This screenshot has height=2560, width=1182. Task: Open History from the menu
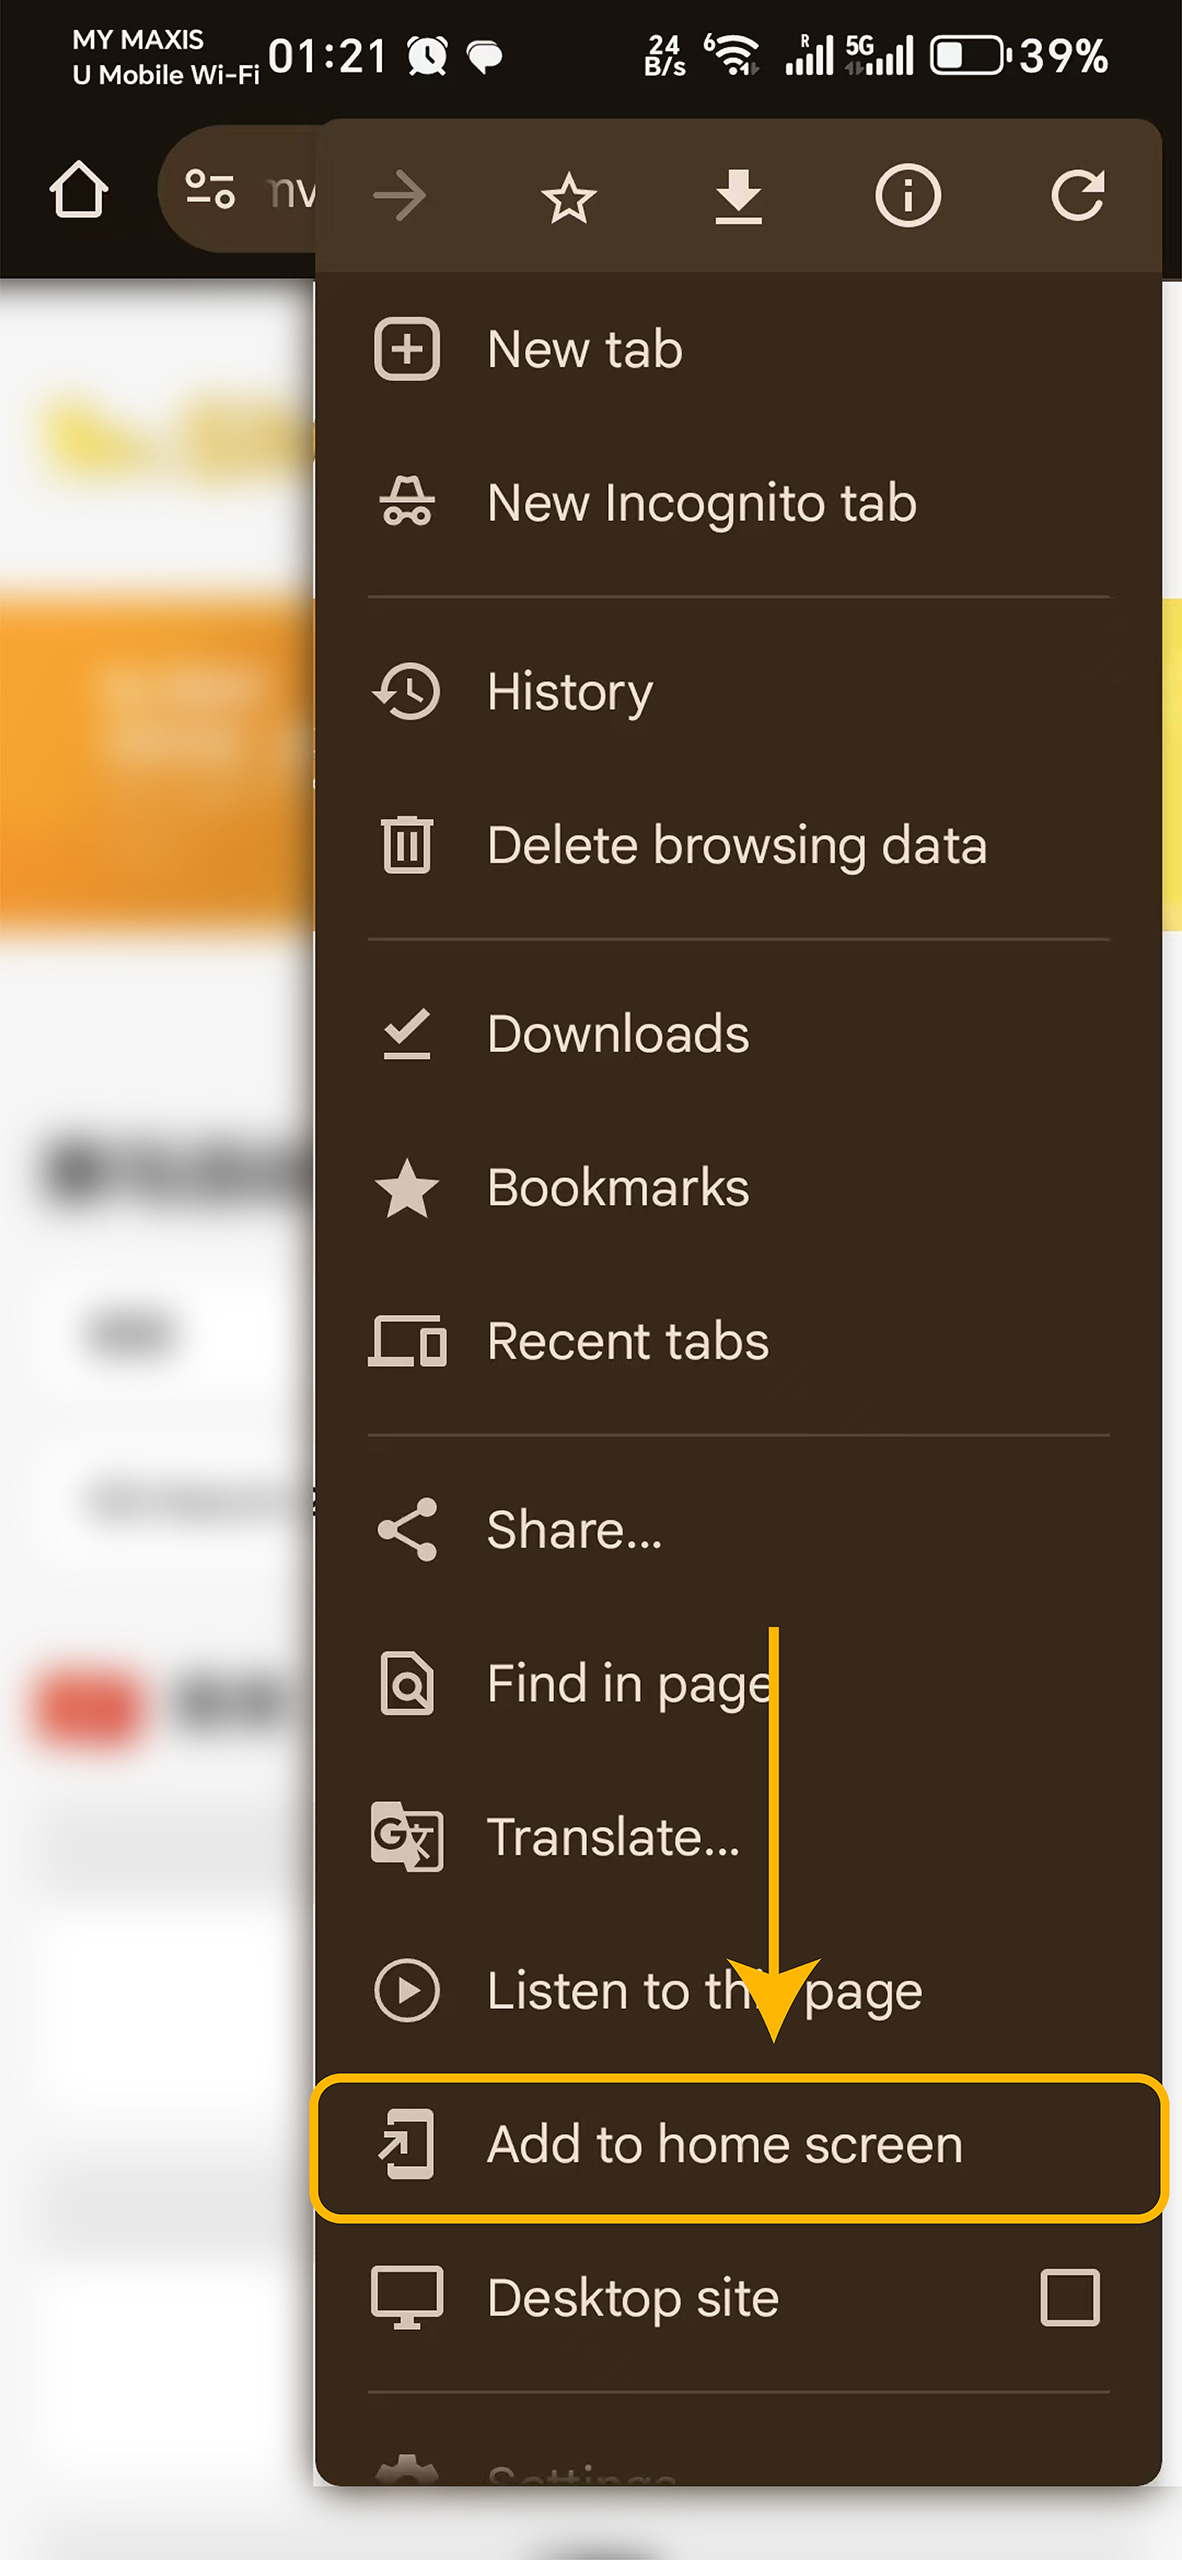[x=569, y=692]
